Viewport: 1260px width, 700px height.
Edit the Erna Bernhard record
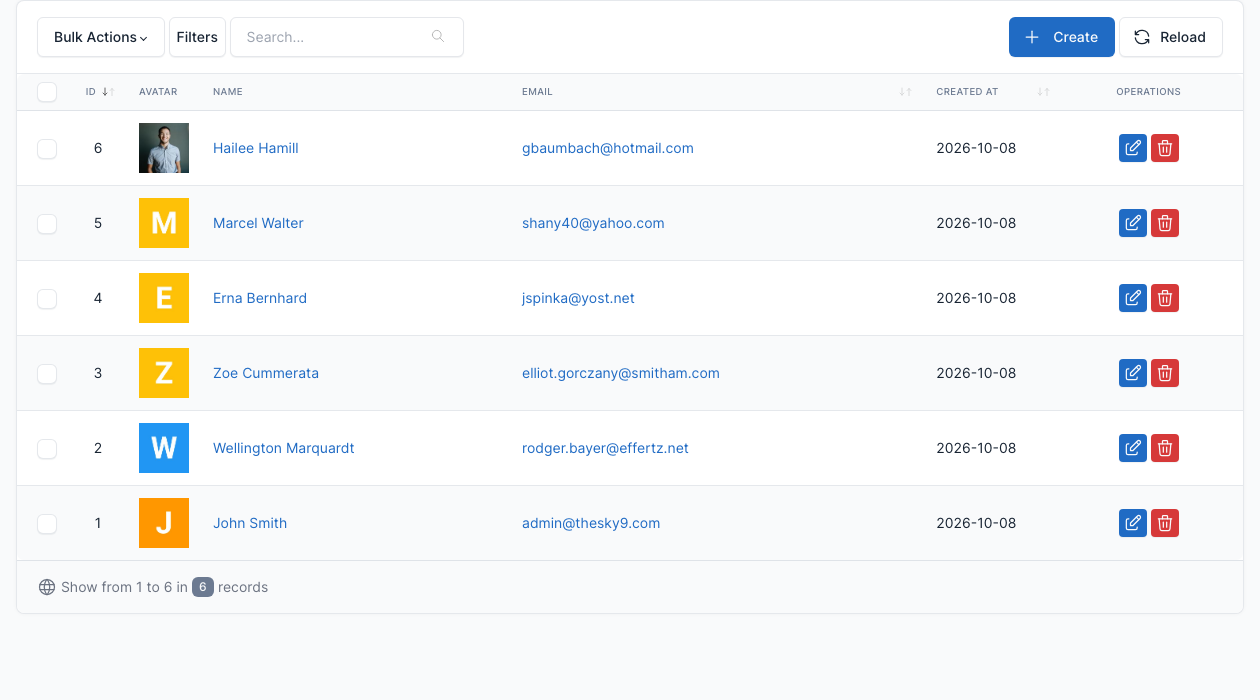point(1133,298)
